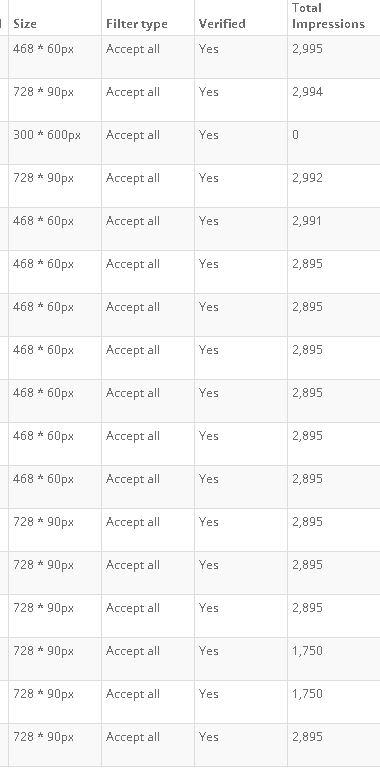Sort table by Verified column header

tap(222, 24)
